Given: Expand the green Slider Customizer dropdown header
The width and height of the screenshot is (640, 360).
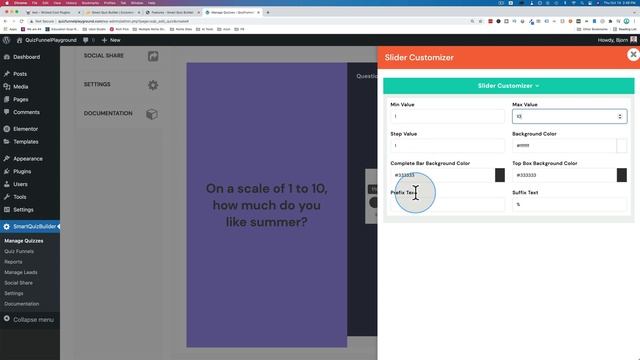Looking at the screenshot, I should point(509,86).
